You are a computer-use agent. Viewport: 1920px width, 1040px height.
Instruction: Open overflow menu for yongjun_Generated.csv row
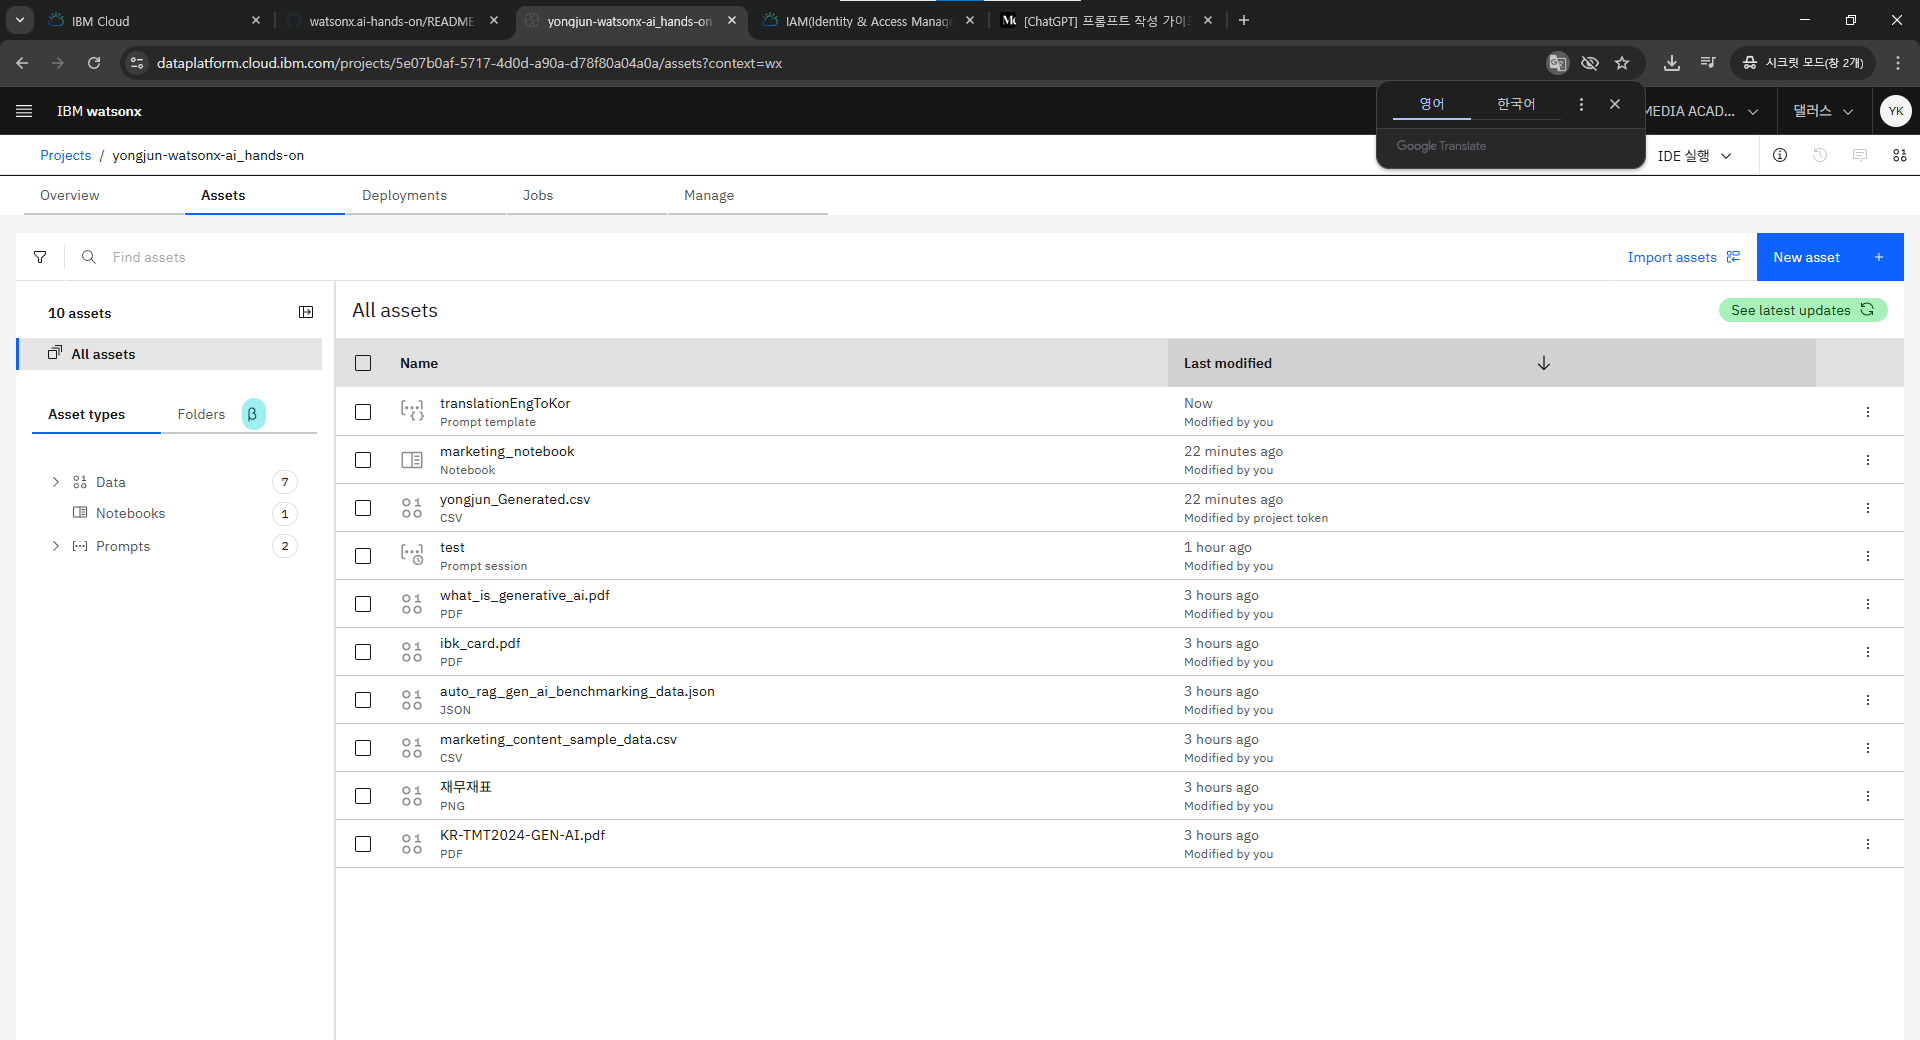1867,508
